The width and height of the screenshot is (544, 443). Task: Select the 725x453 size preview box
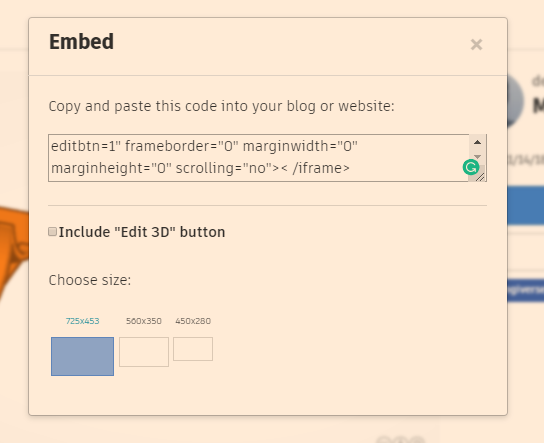tap(82, 356)
